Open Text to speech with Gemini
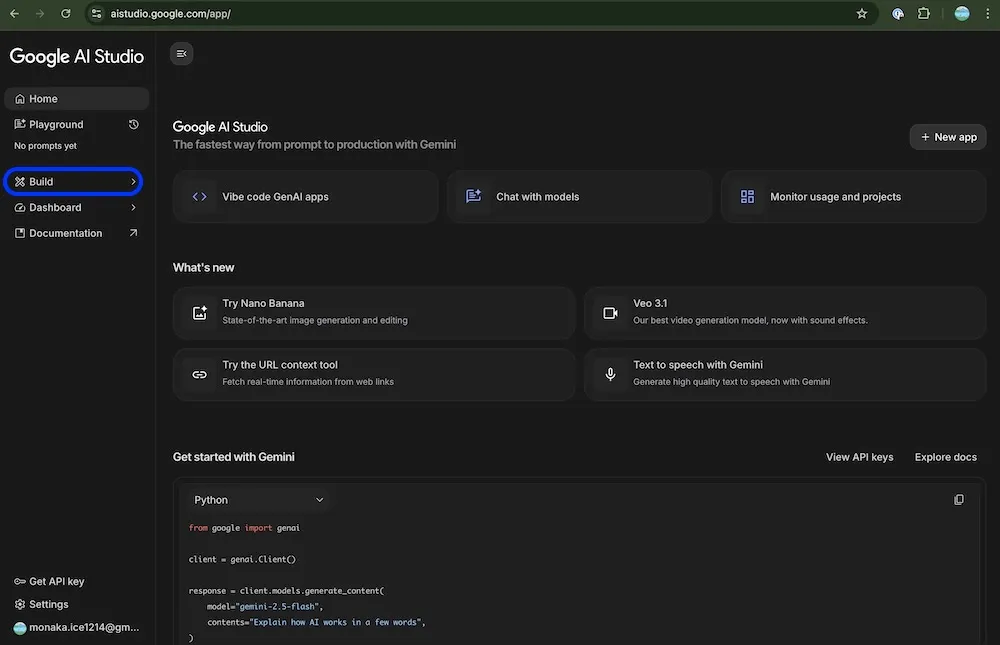Screen dimensions: 1000x645 [785, 373]
